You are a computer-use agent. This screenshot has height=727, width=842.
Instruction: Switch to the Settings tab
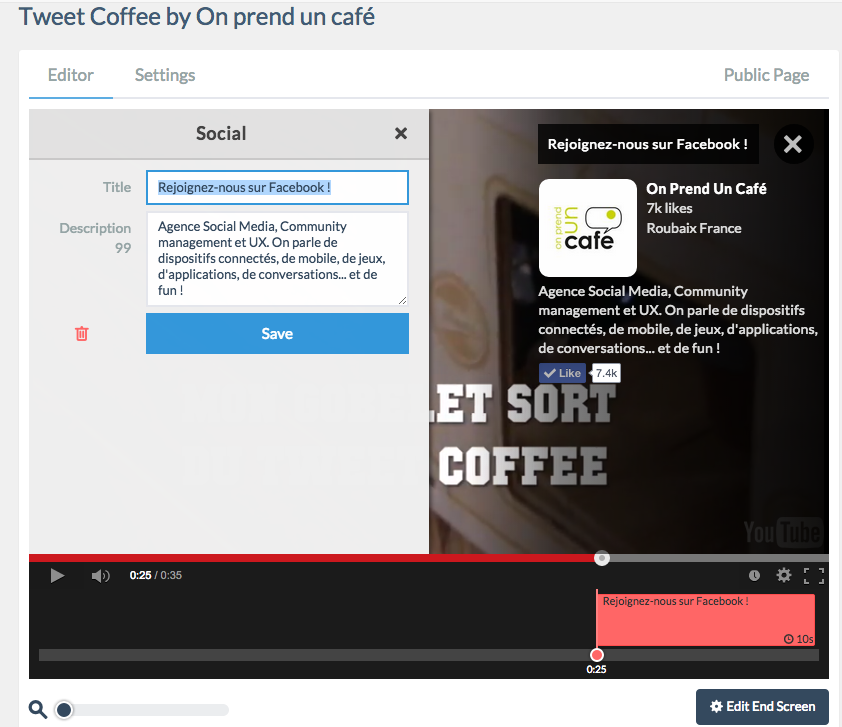coord(165,75)
